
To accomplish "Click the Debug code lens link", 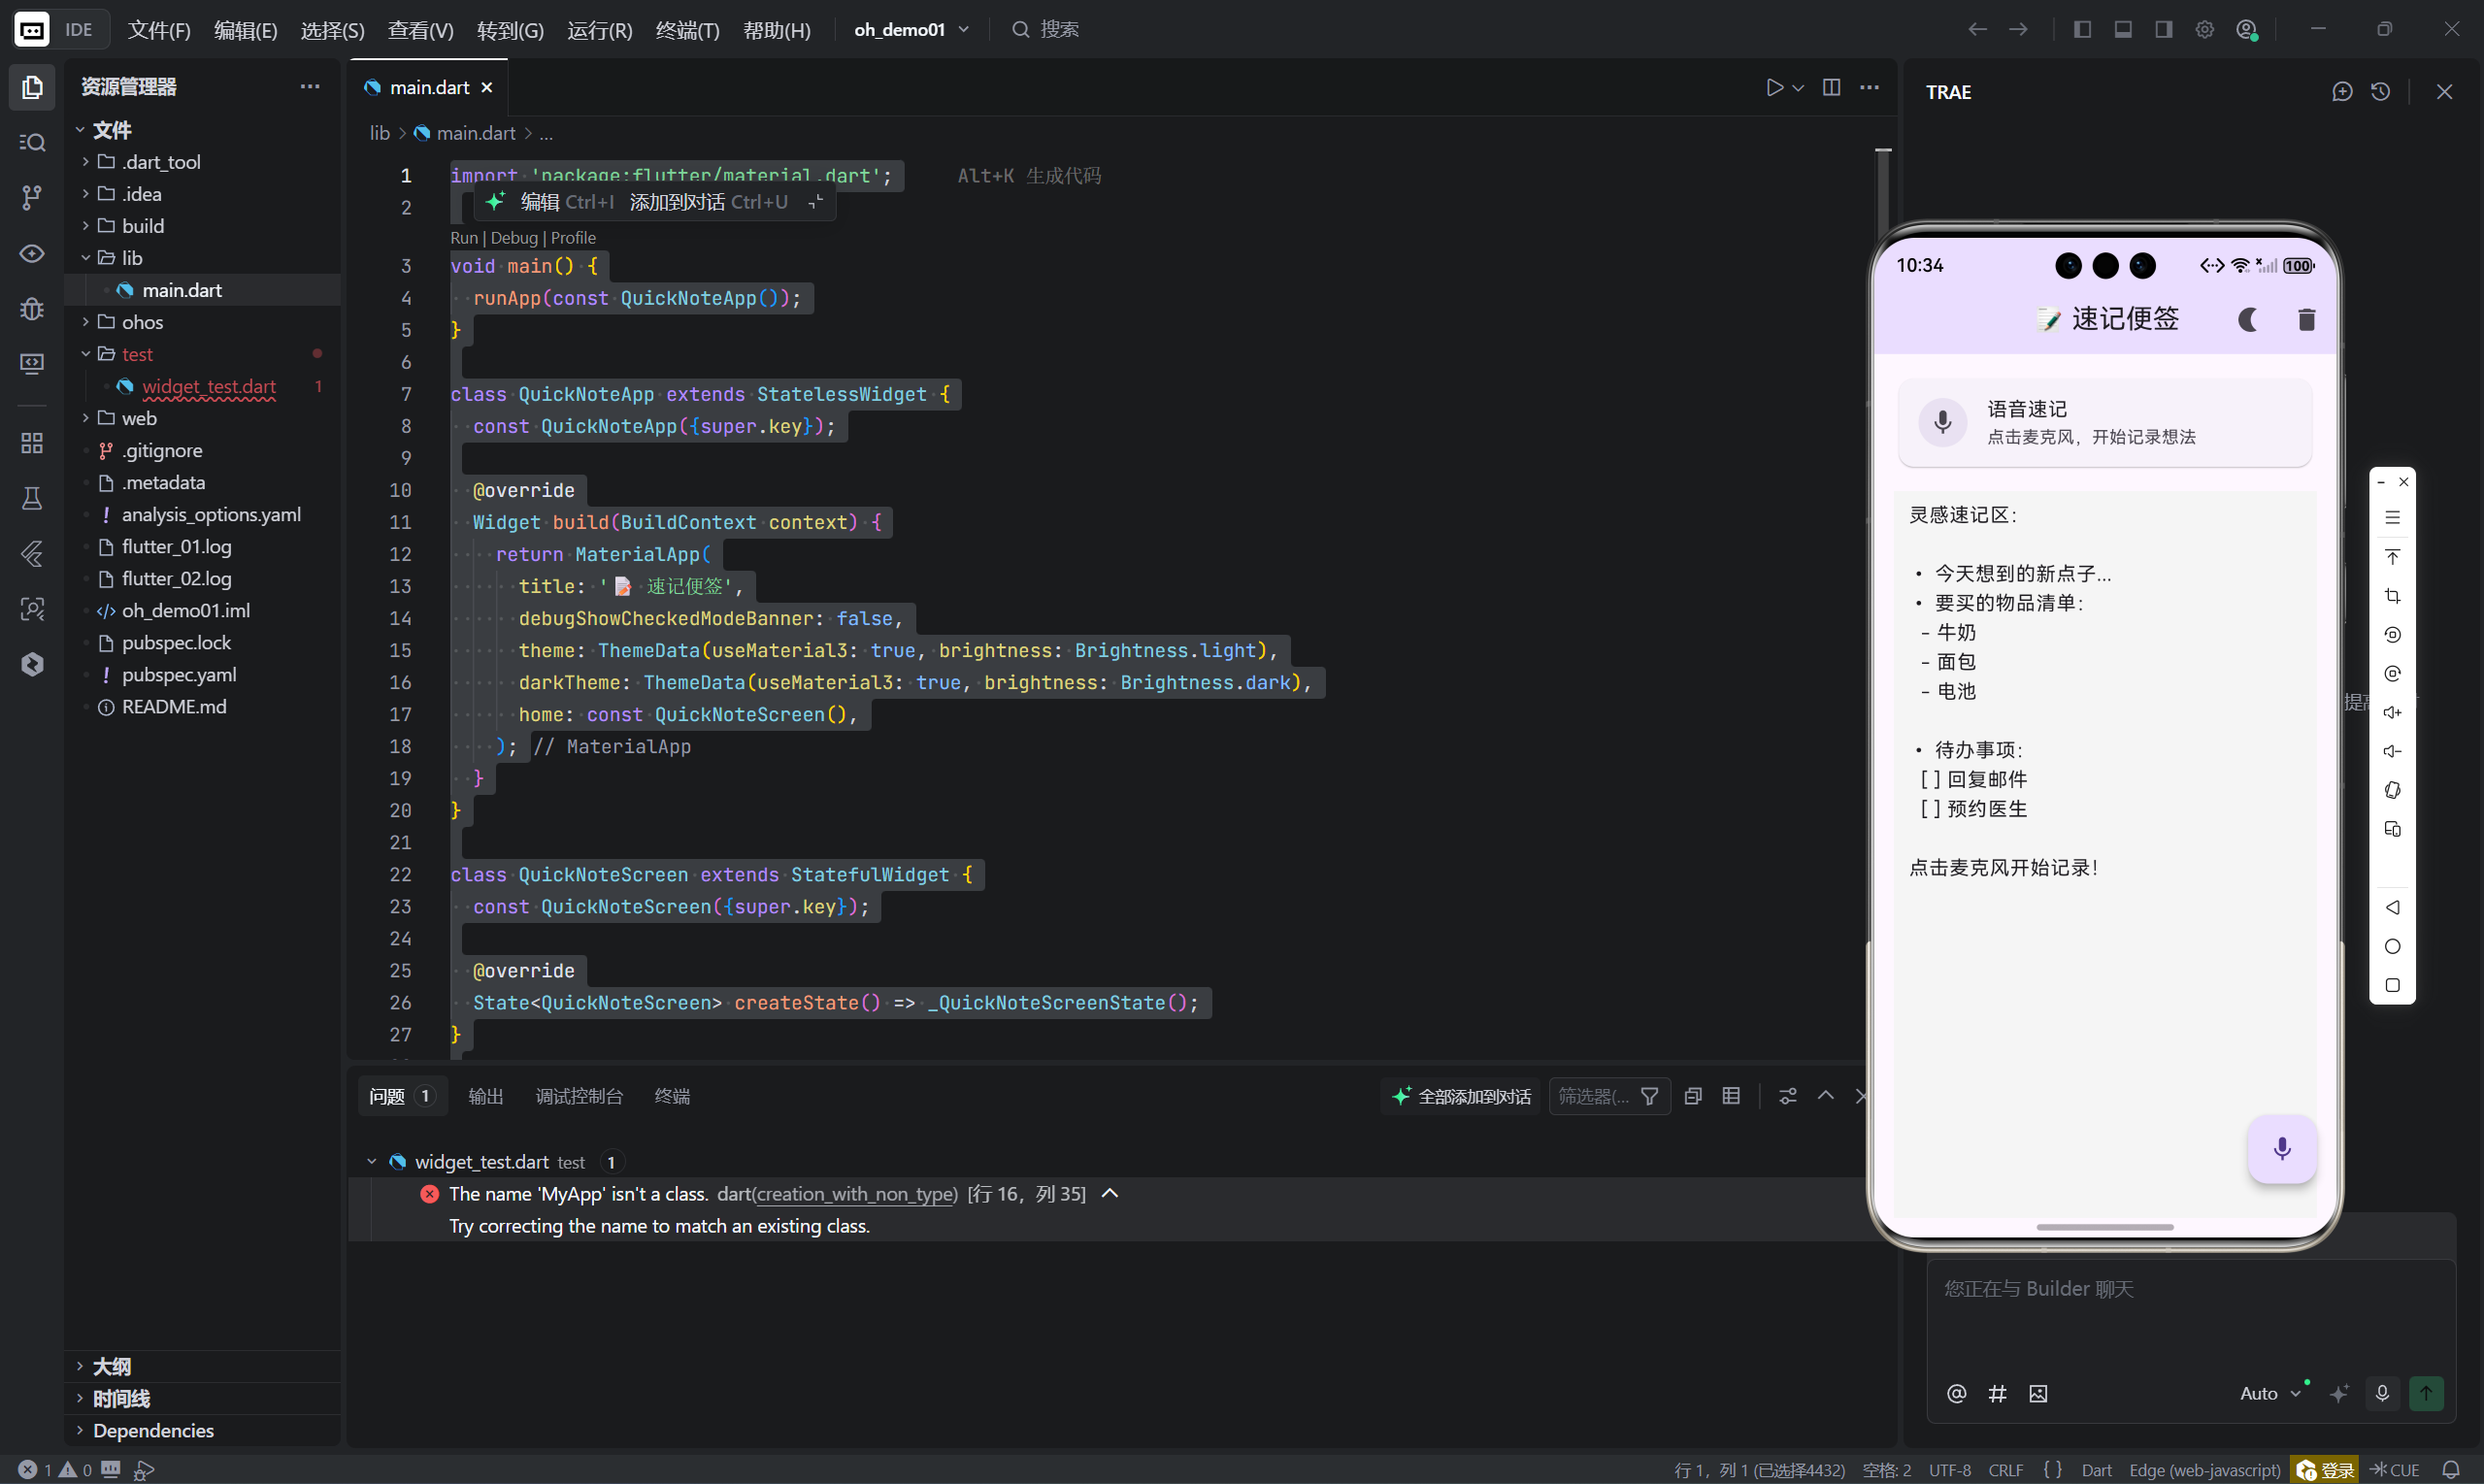I will [514, 238].
